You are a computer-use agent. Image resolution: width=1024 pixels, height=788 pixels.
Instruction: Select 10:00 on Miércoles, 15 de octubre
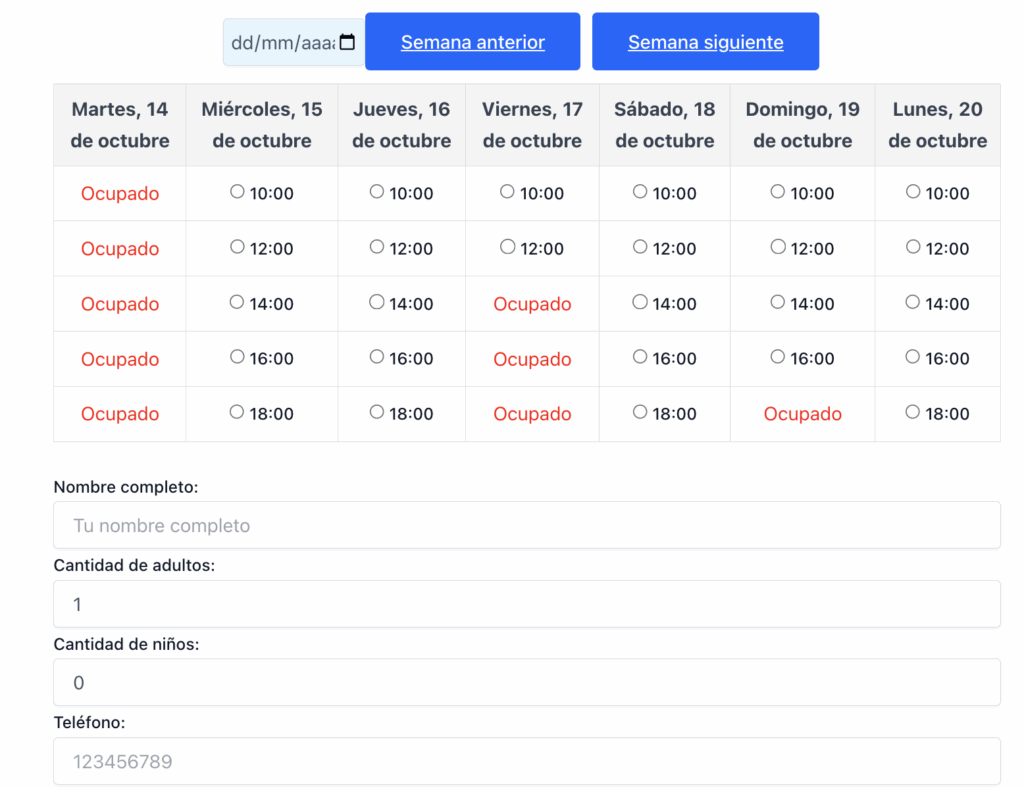click(x=237, y=192)
